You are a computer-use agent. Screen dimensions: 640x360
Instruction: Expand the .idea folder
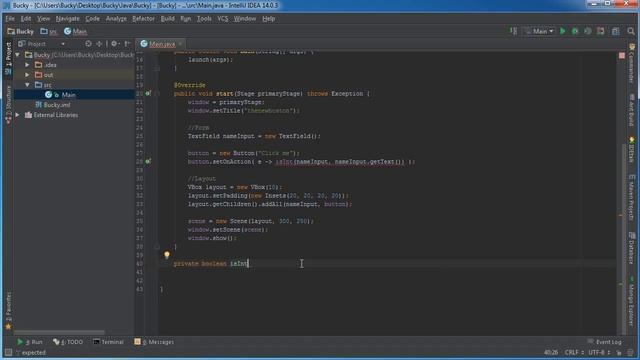coord(27,65)
